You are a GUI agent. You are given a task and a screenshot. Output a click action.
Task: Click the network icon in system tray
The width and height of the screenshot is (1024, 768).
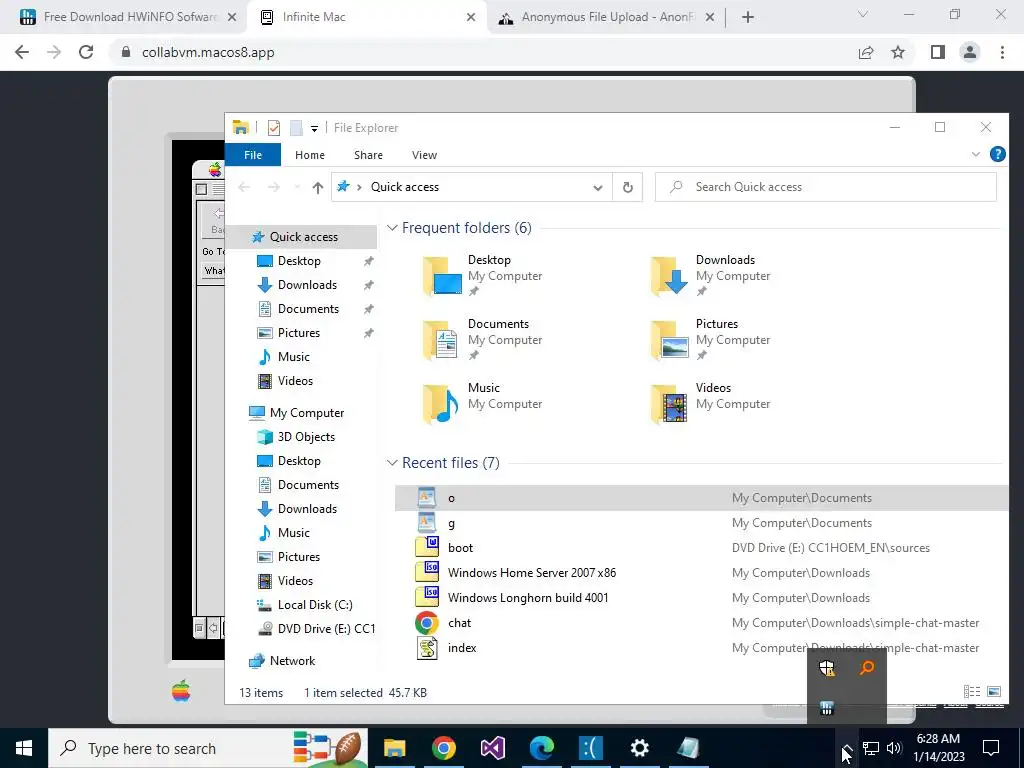[871, 748]
